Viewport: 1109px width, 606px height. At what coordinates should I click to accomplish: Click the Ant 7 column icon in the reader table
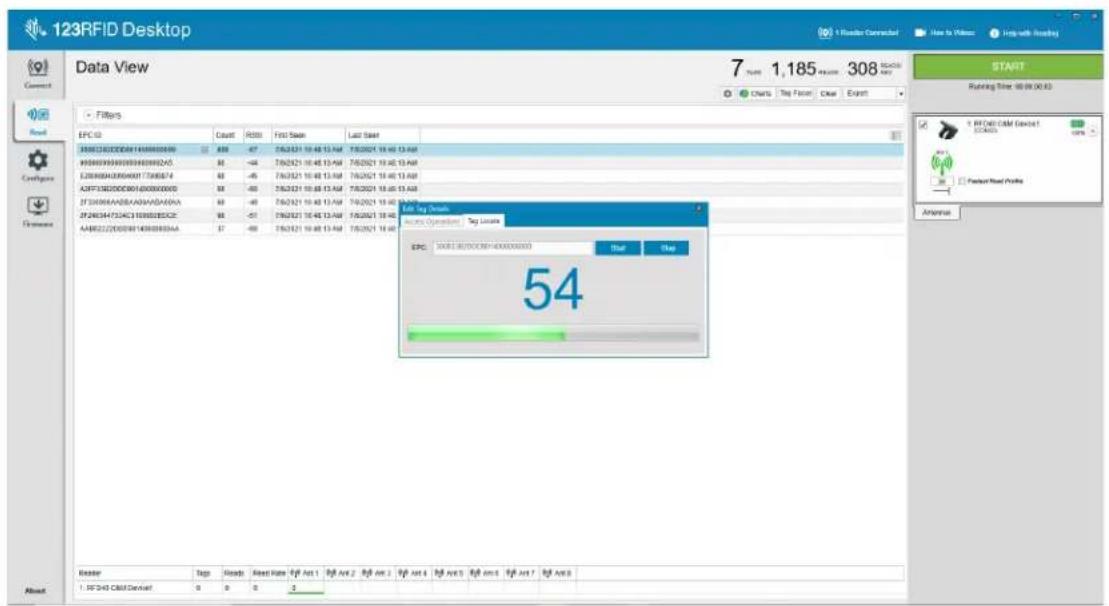coord(511,573)
